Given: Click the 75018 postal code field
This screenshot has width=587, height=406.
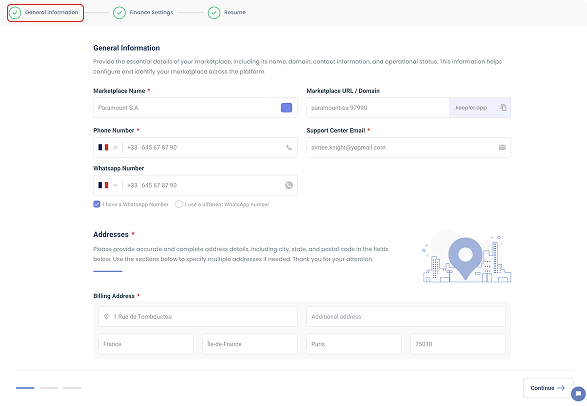Looking at the screenshot, I should (x=458, y=344).
